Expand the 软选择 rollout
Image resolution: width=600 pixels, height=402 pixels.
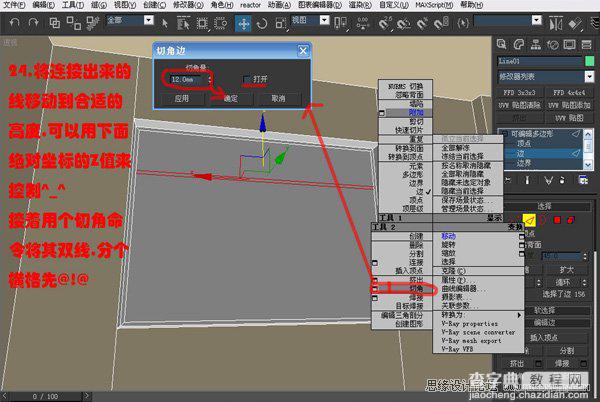547,310
